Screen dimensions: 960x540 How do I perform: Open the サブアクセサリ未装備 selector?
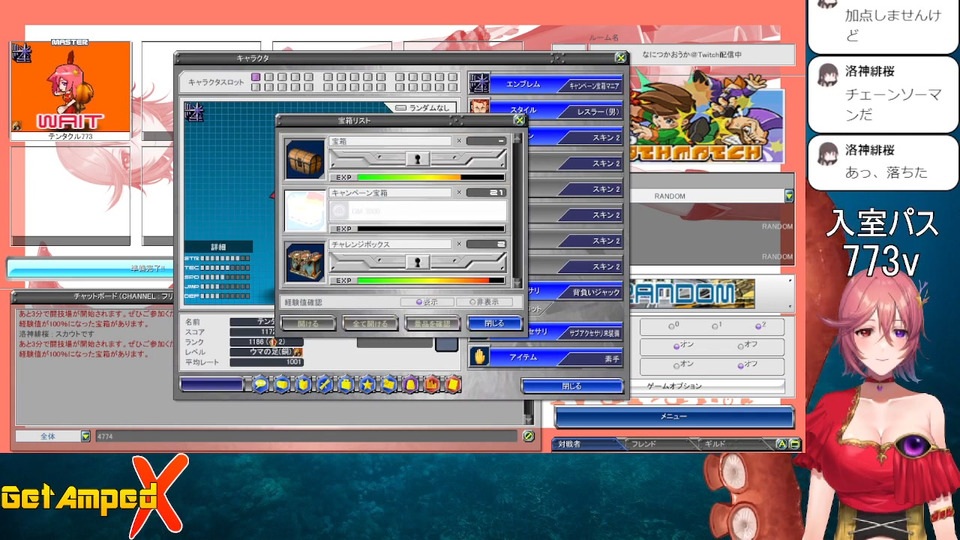(576, 332)
